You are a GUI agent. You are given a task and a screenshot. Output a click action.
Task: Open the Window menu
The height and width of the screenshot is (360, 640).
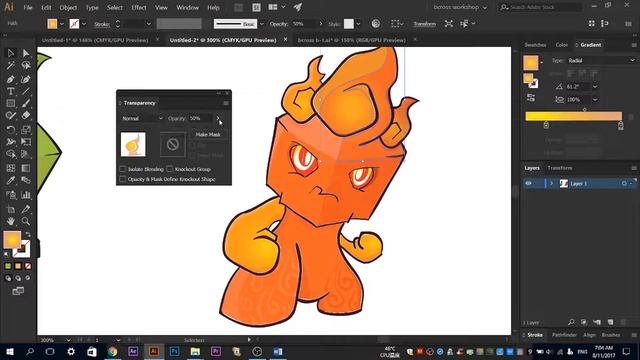187,7
